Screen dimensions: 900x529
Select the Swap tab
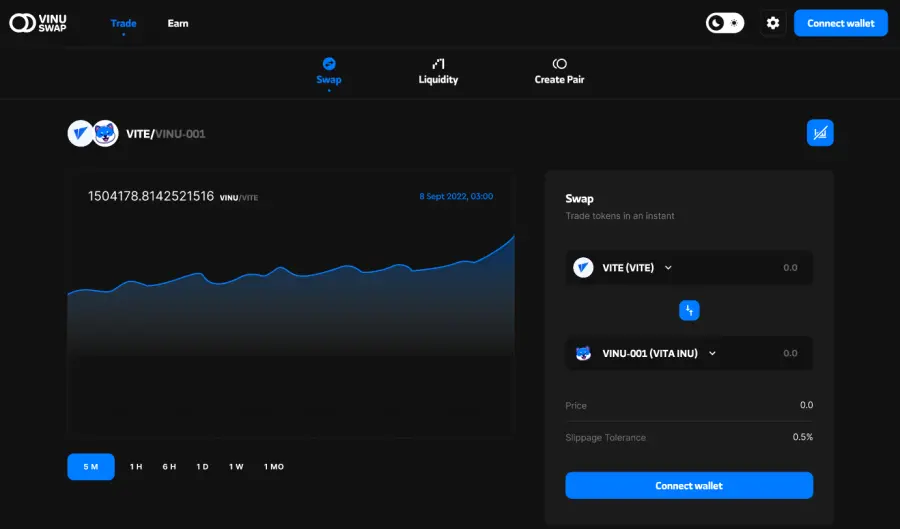(x=329, y=72)
